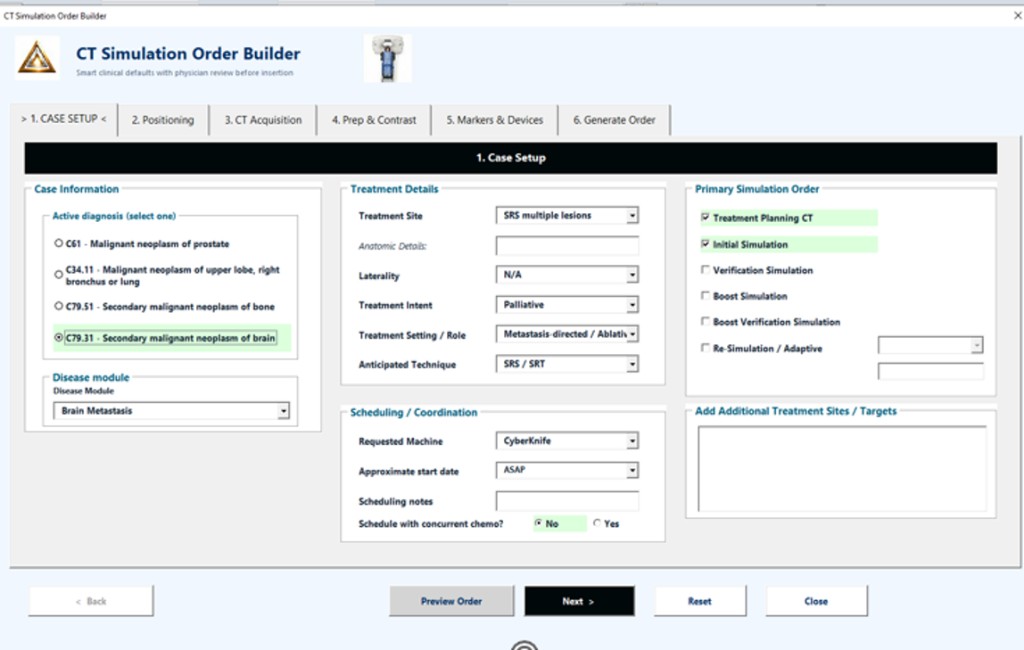
Task: Expand the Laterality dropdown
Action: coord(632,275)
